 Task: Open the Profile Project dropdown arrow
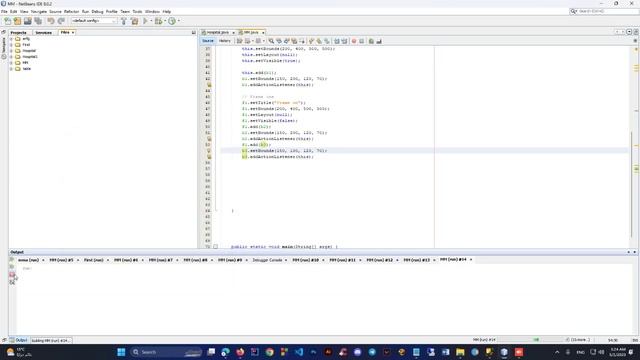pos(179,21)
